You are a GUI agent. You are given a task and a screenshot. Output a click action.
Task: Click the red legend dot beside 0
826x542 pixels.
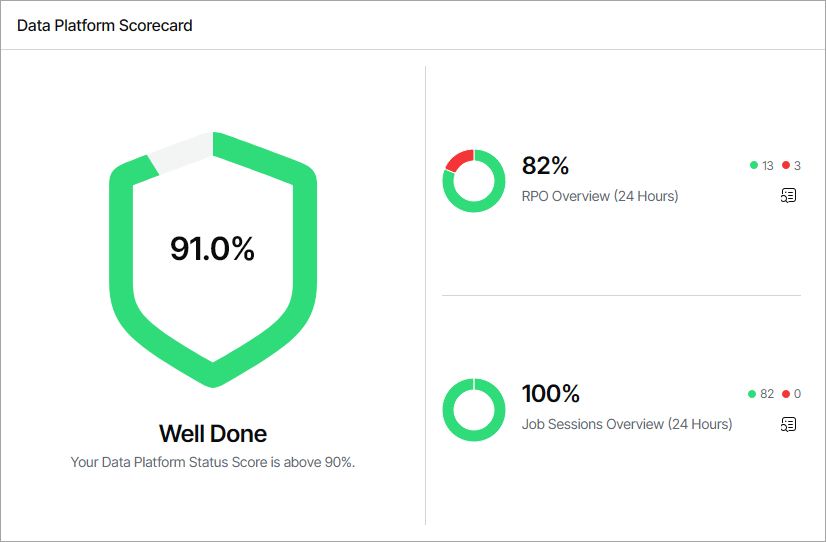tap(786, 394)
